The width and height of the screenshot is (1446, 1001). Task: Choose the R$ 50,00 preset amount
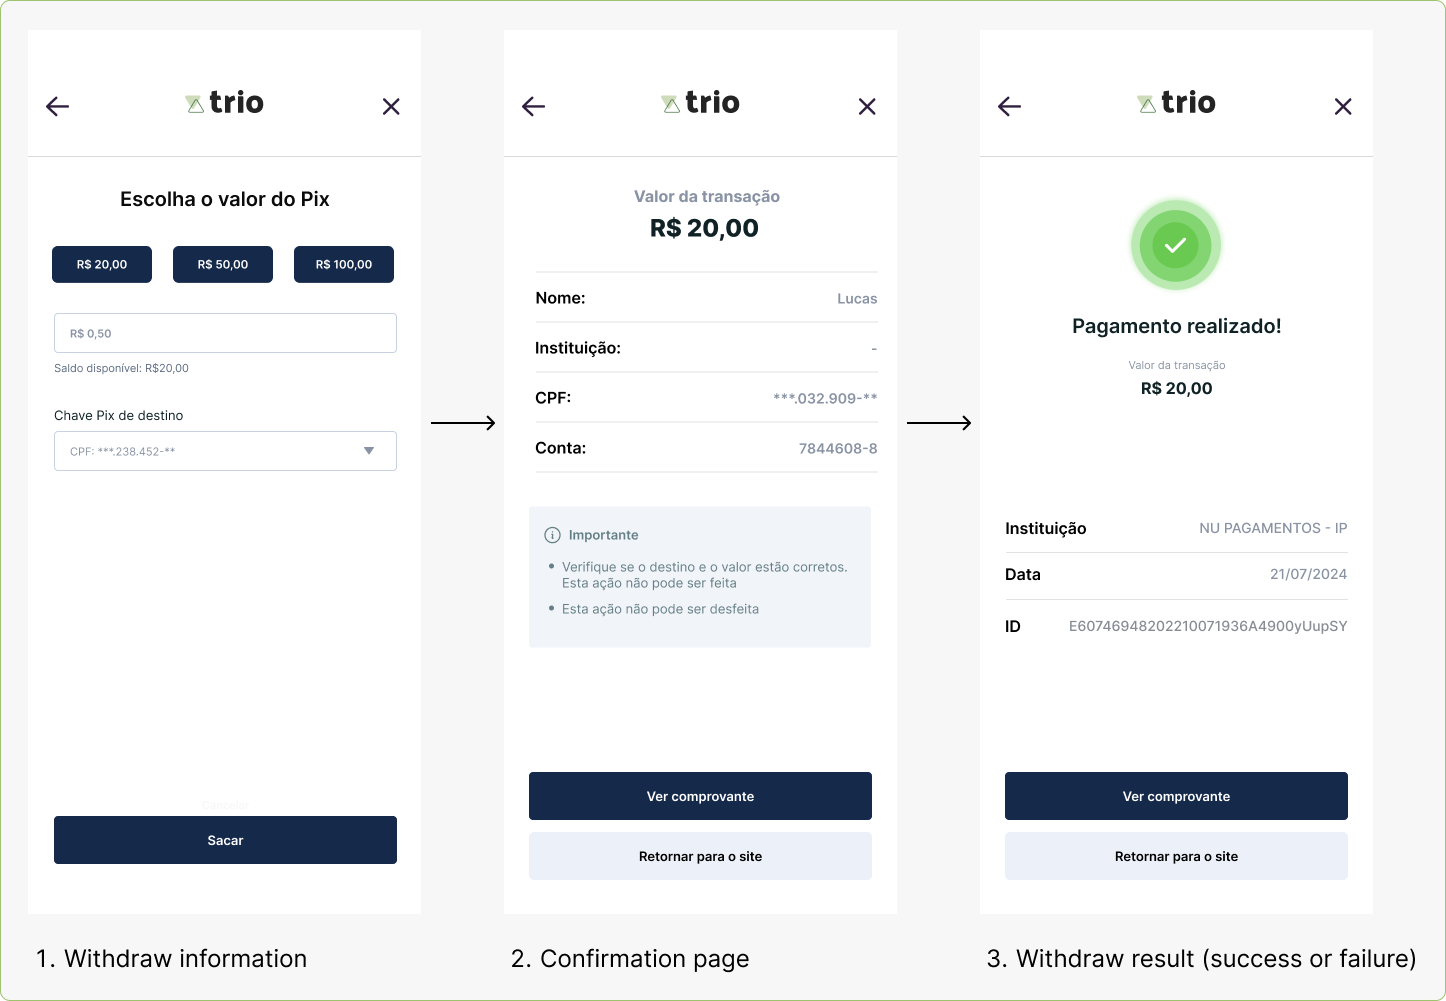point(223,265)
